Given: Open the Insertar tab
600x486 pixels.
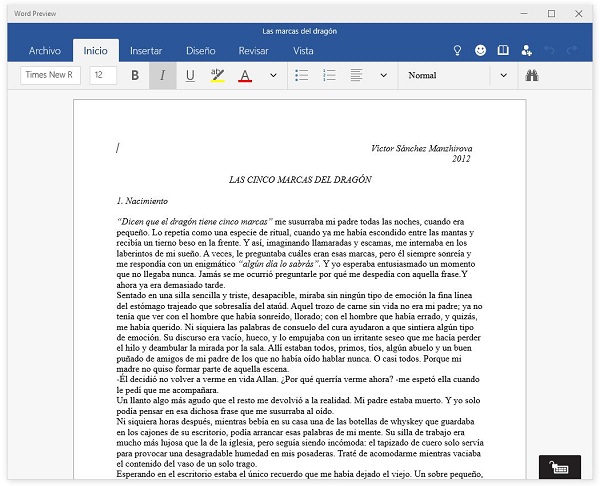Looking at the screenshot, I should (146, 51).
